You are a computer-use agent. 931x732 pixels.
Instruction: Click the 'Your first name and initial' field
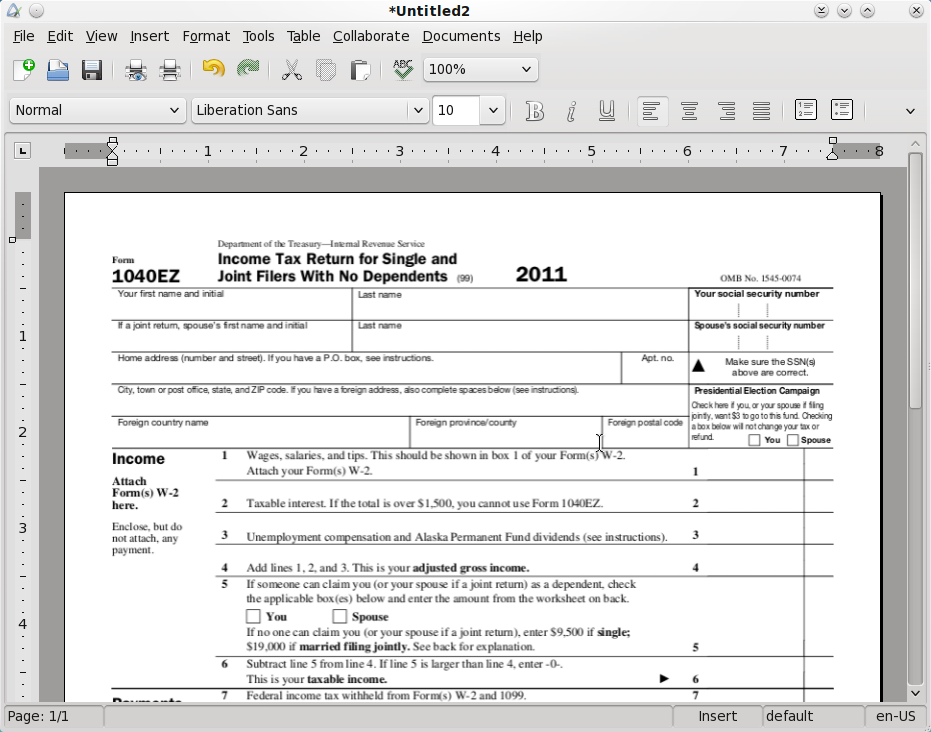pos(232,304)
